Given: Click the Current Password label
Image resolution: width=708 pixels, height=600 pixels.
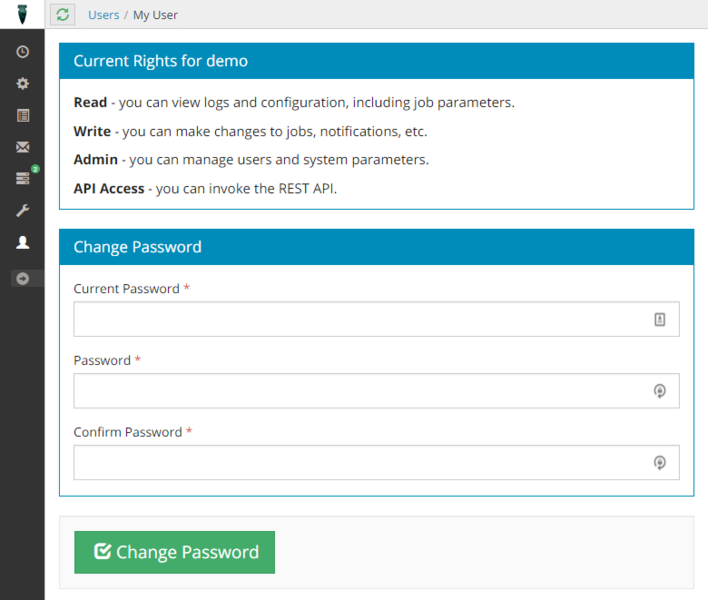Looking at the screenshot, I should 126,289.
